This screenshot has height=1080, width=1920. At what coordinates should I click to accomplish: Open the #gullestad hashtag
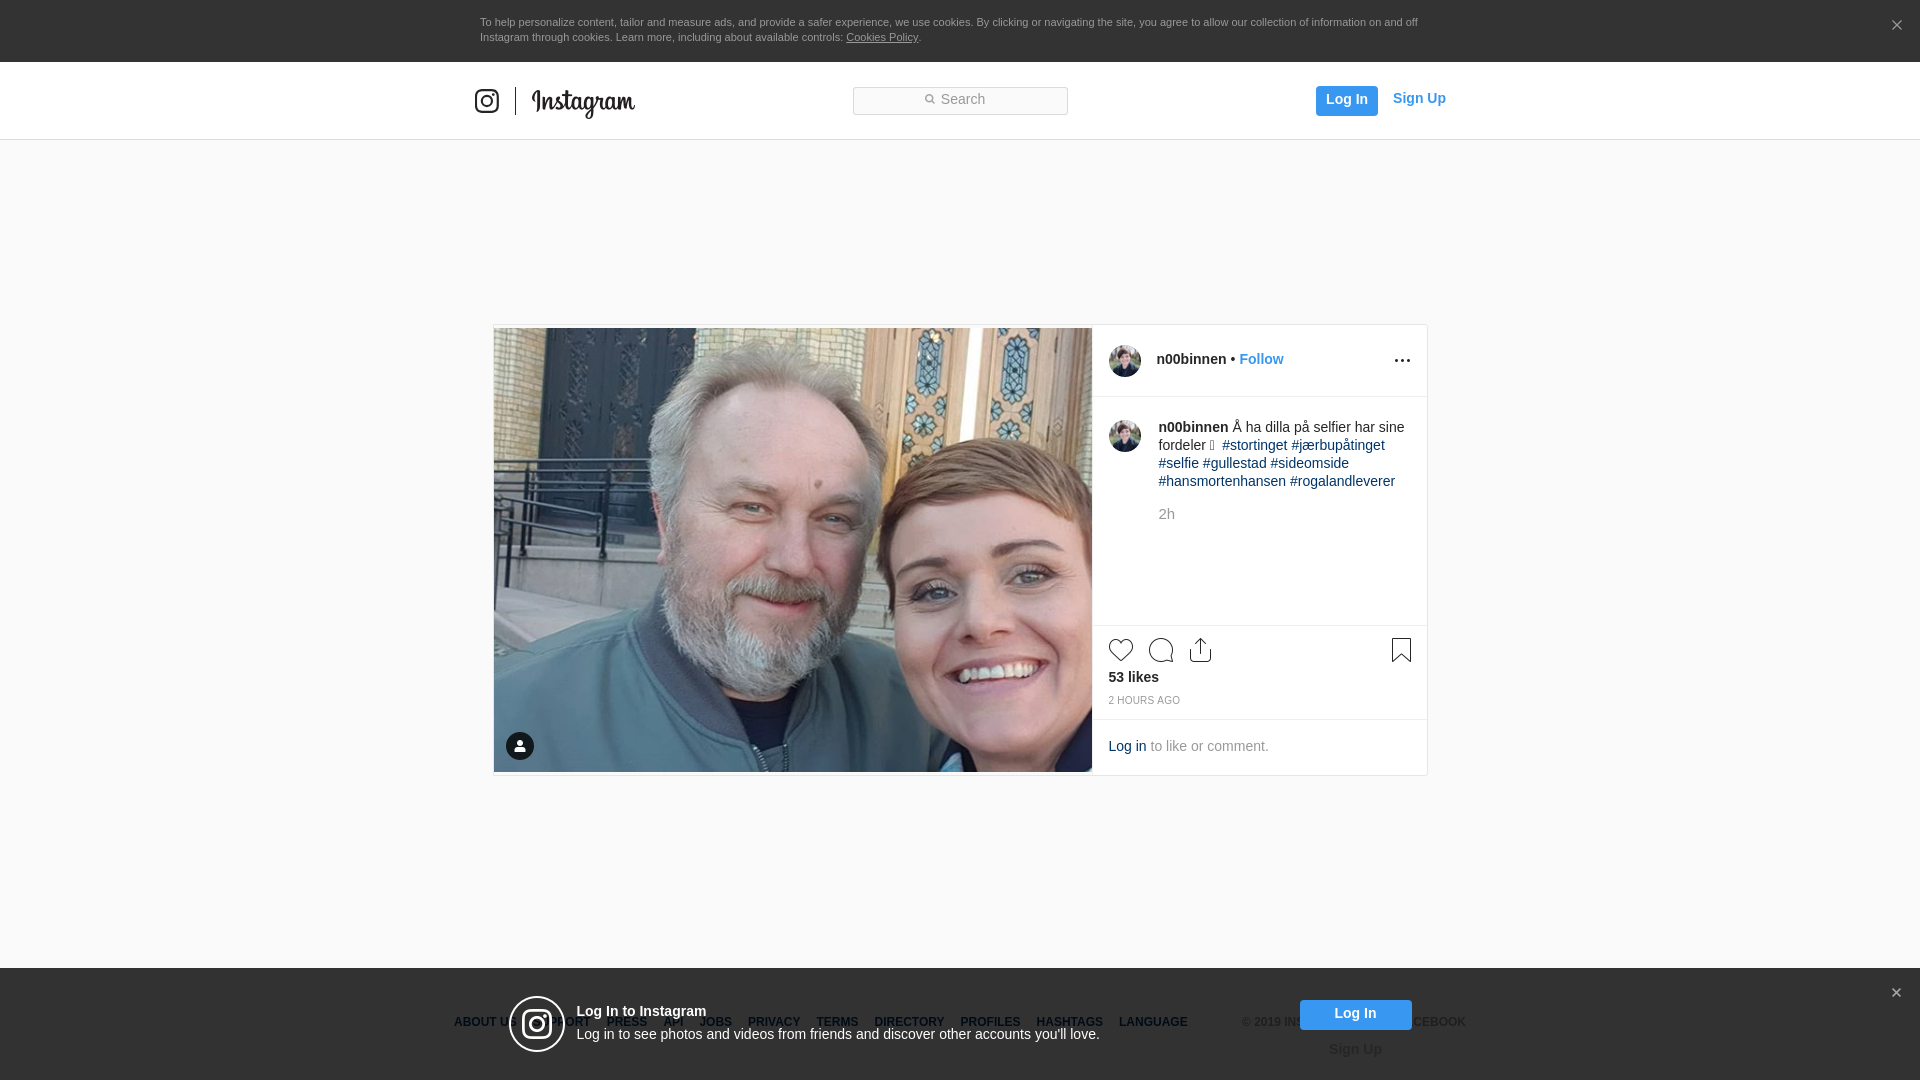(1235, 463)
